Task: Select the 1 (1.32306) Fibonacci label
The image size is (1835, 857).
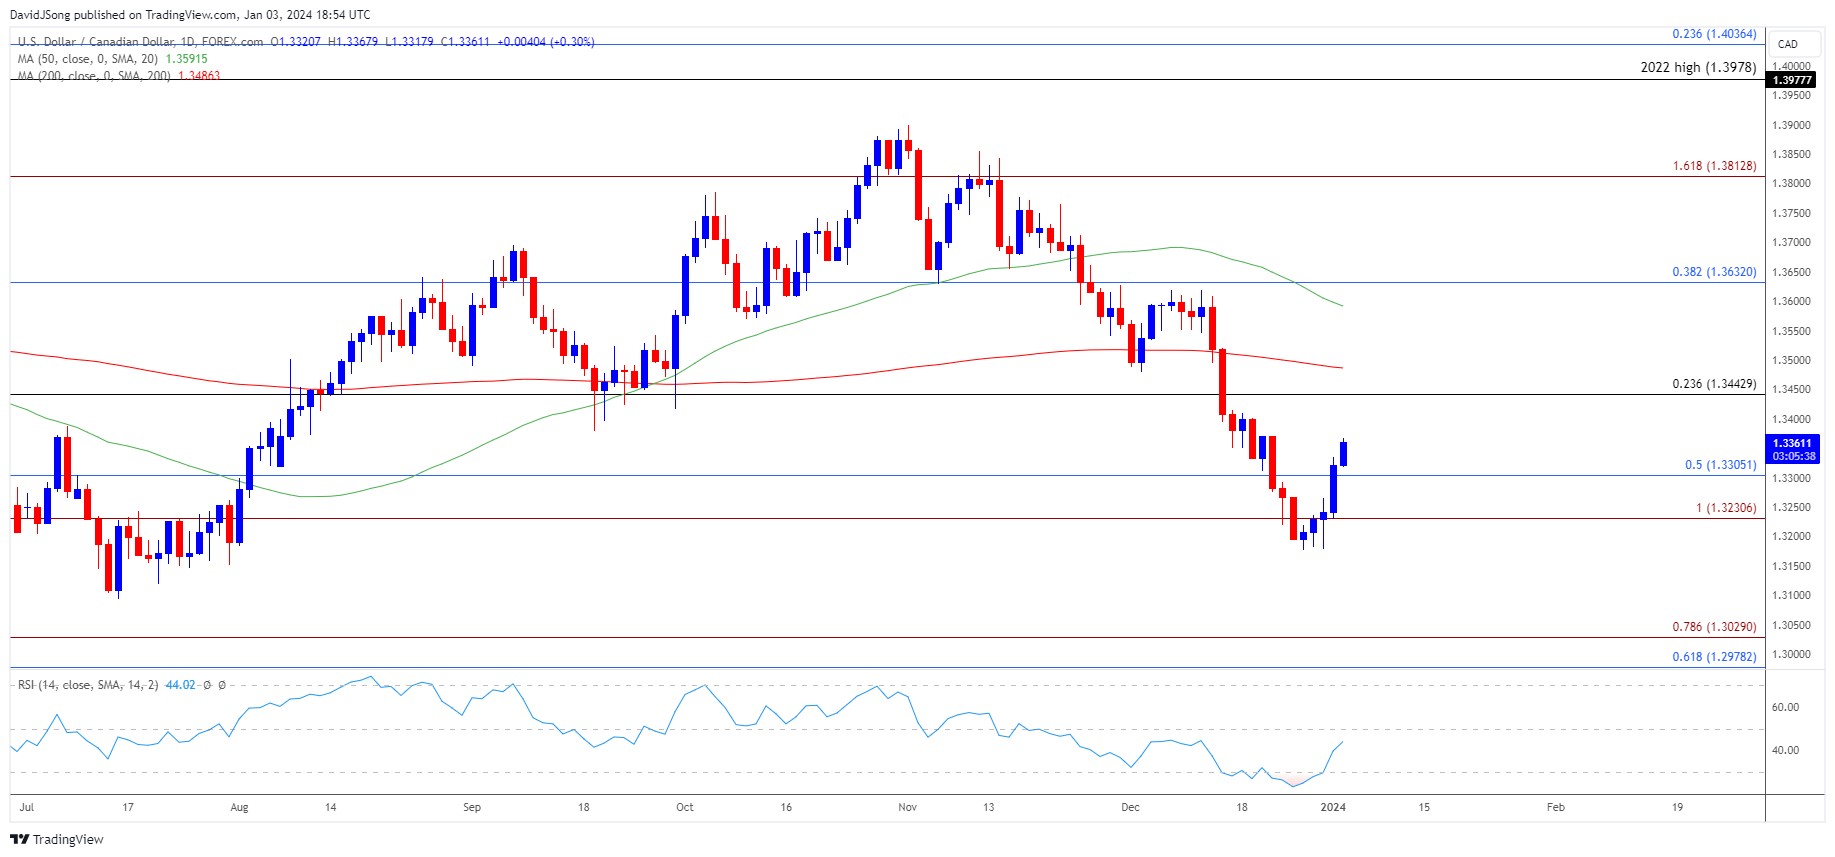Action: 1726,508
